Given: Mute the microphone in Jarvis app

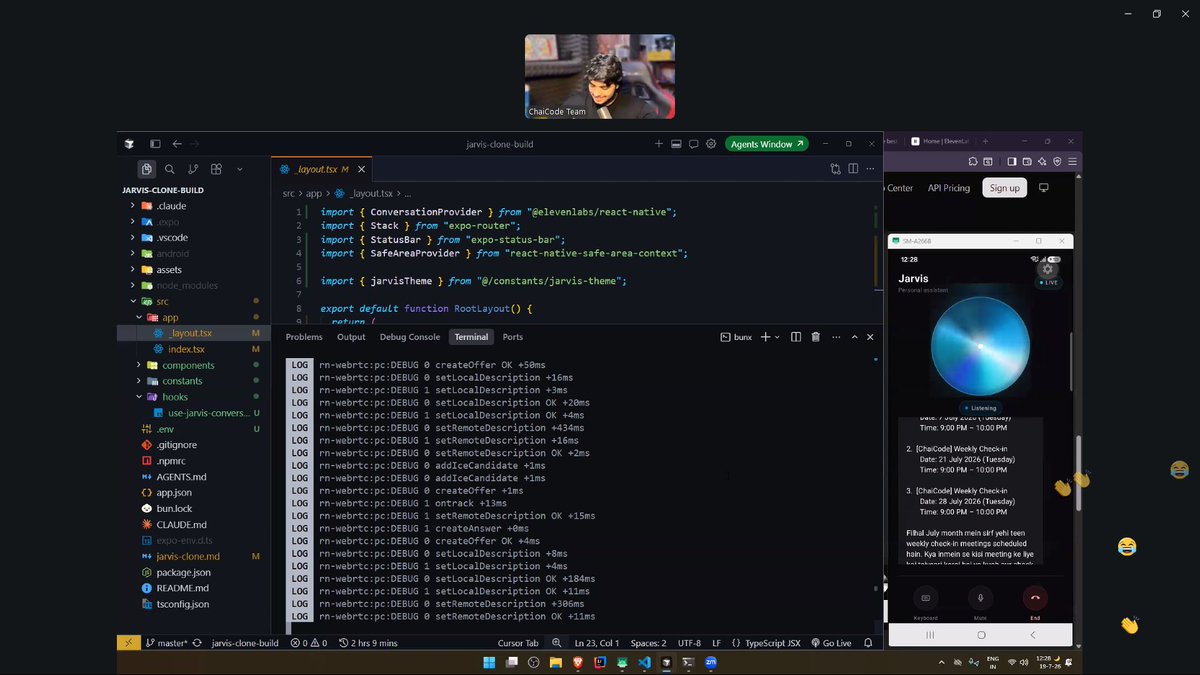Looking at the screenshot, I should pyautogui.click(x=980, y=598).
